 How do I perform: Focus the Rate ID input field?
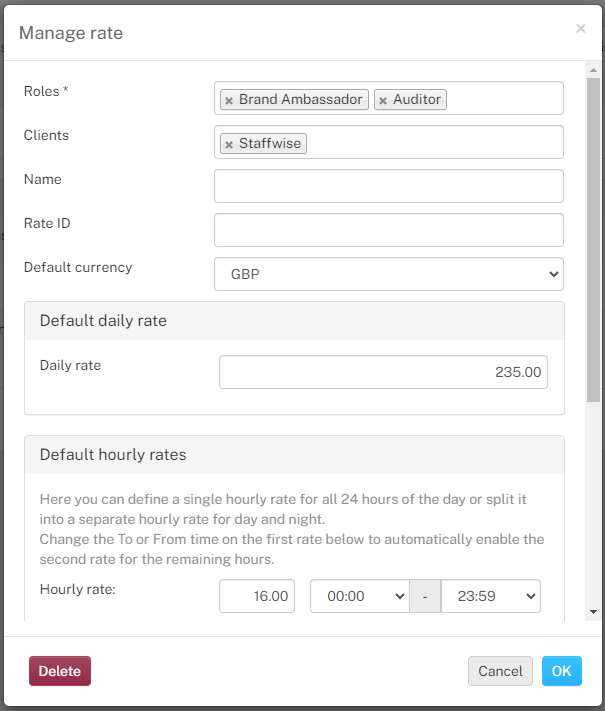point(389,230)
